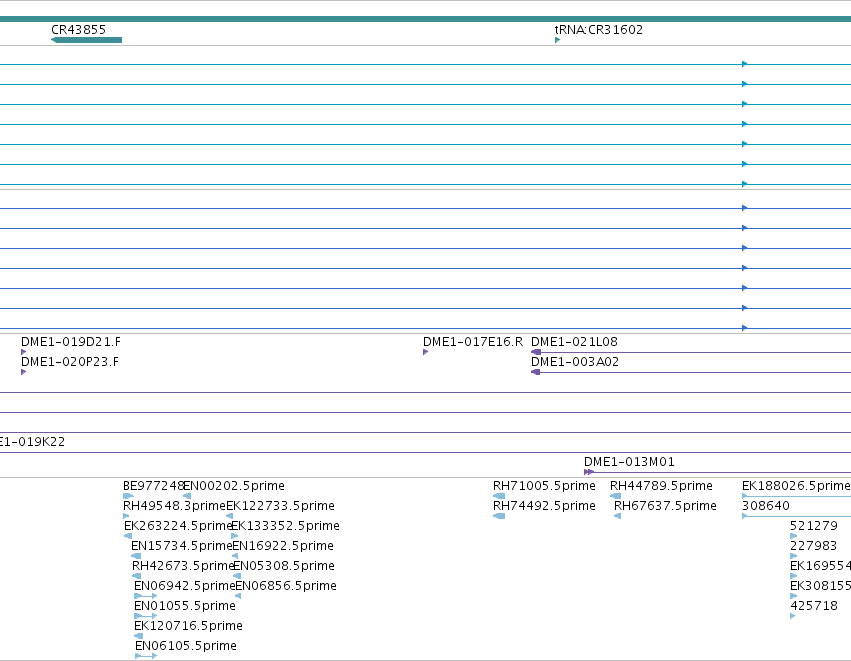
Task: Click the RH42673.5prime EST label
Action: pos(183,565)
